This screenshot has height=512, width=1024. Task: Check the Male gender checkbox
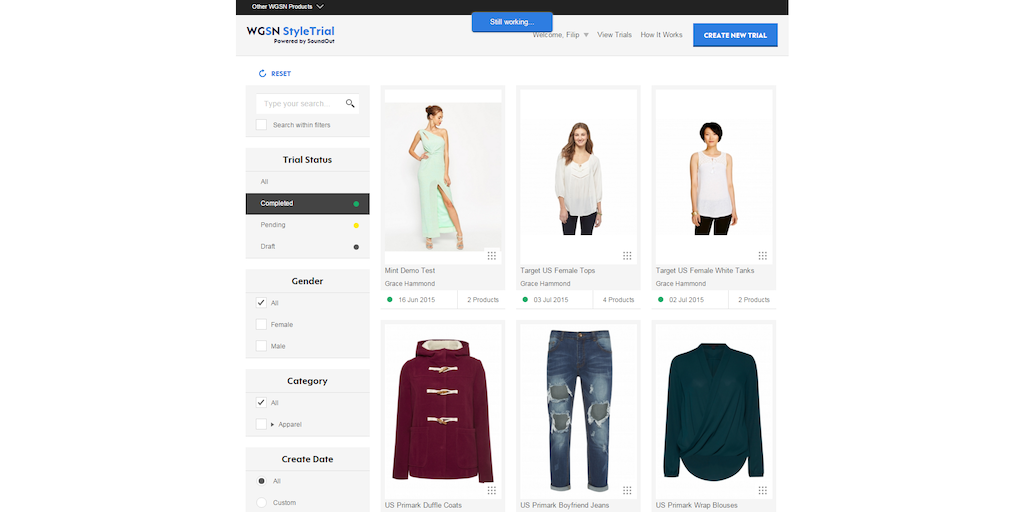(261, 346)
